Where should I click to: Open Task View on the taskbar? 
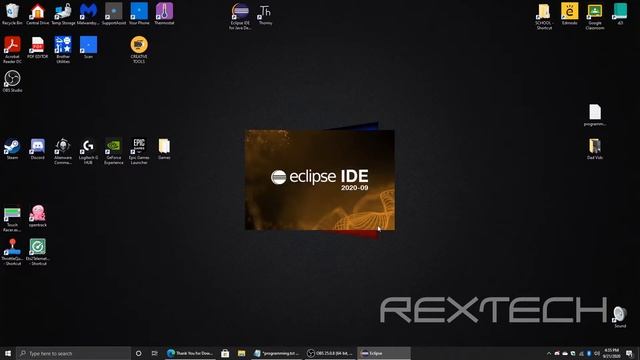[154, 353]
